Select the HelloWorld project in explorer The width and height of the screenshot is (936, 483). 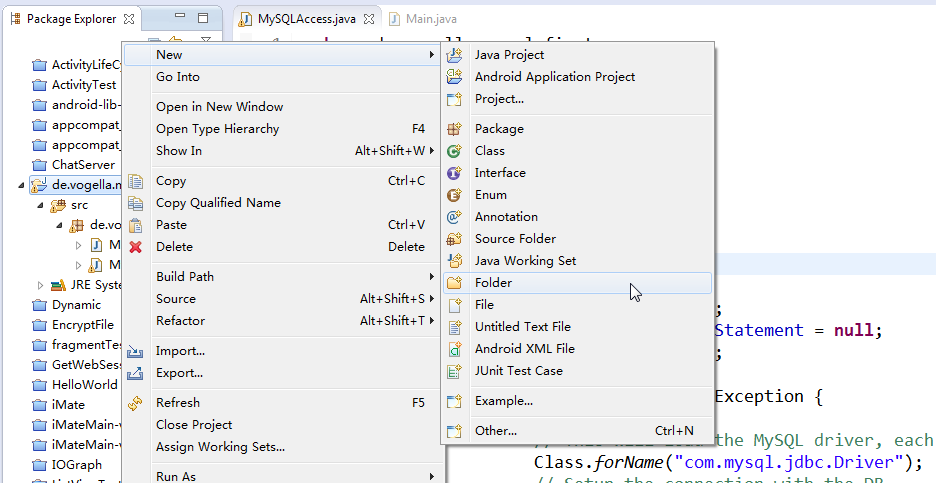(x=84, y=385)
